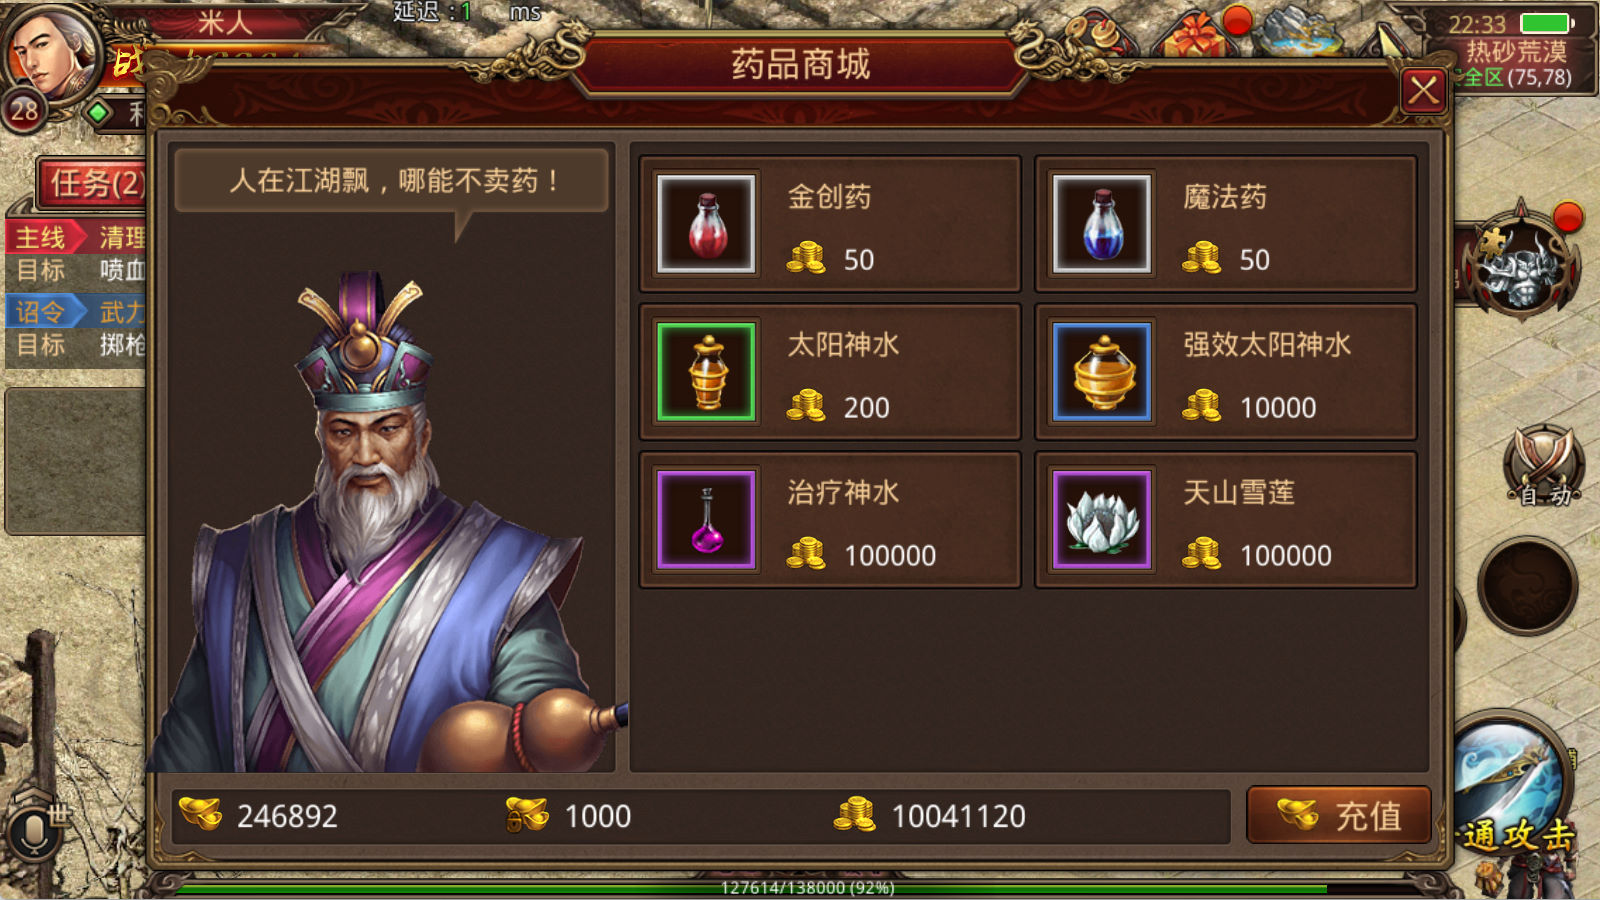Tap the microphone voice chat icon

tap(33, 830)
